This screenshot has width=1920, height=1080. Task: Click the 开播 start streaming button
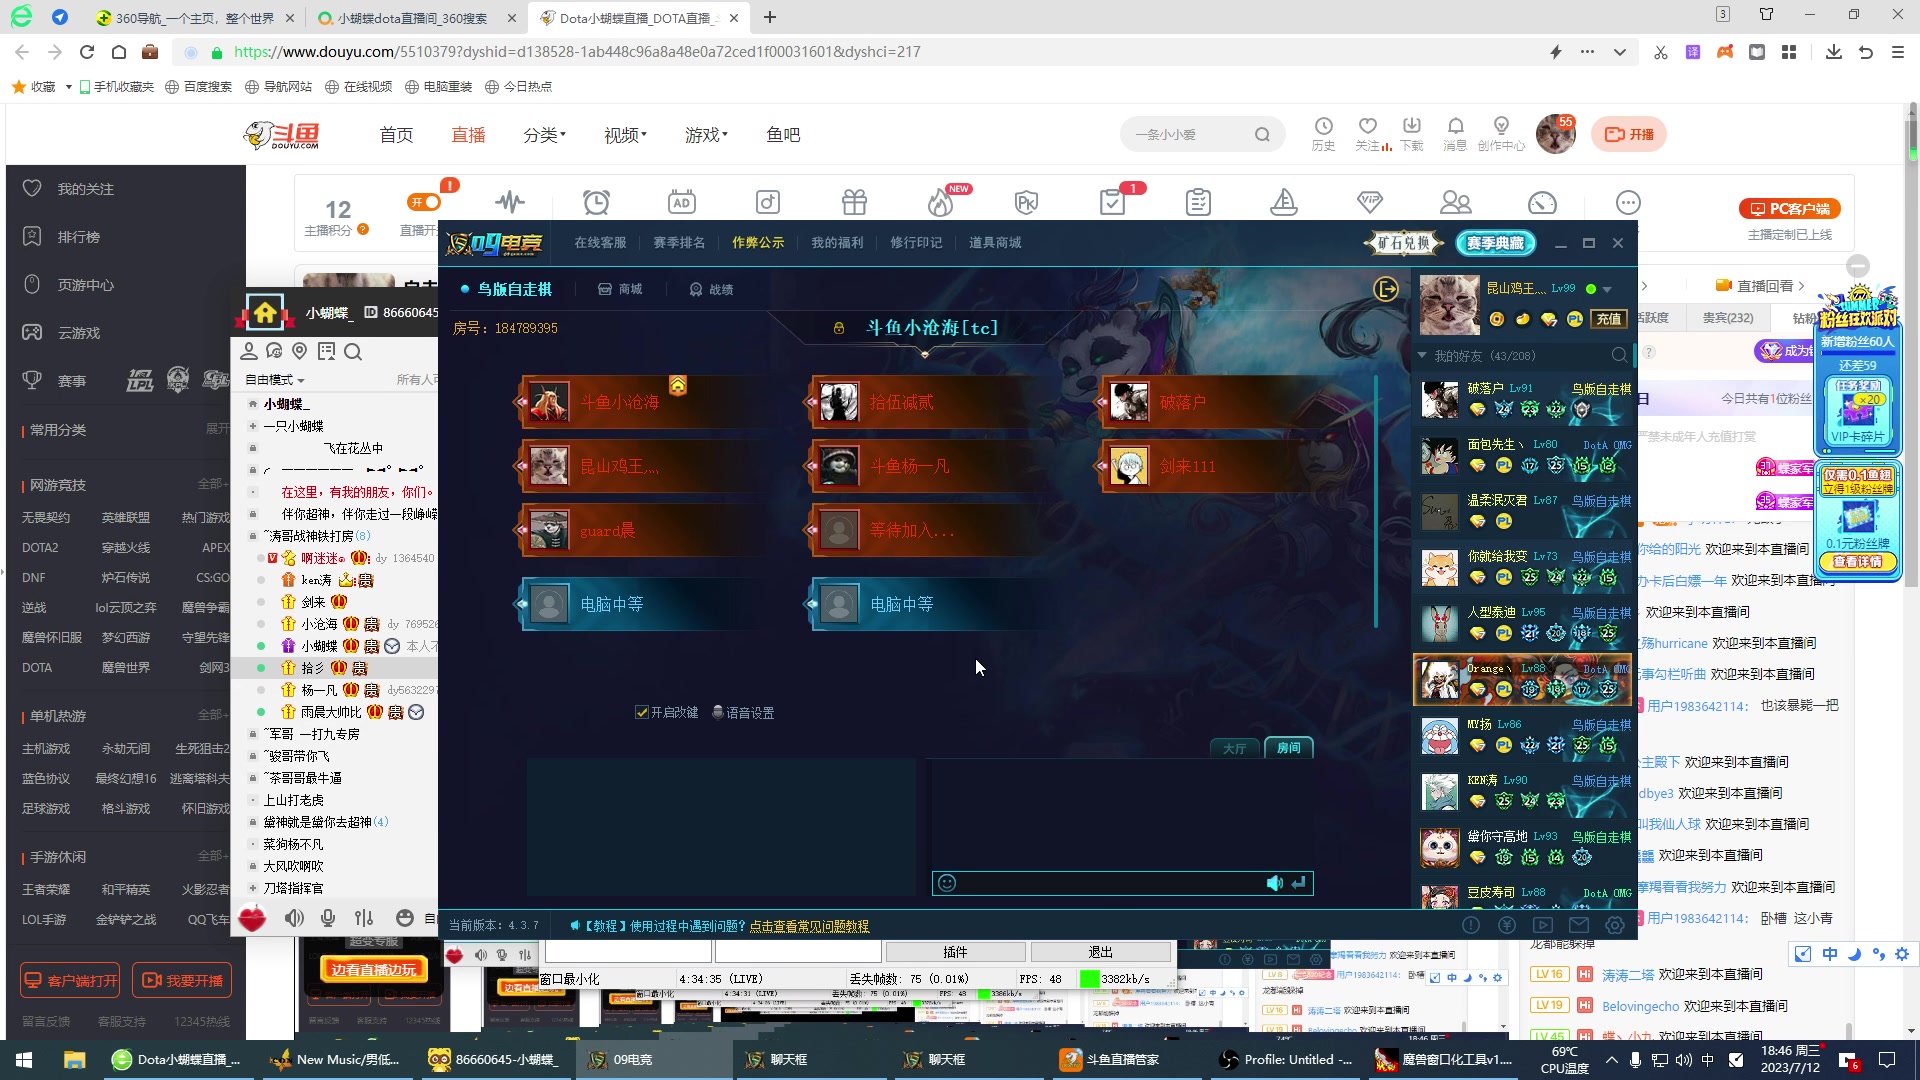[x=1629, y=134]
